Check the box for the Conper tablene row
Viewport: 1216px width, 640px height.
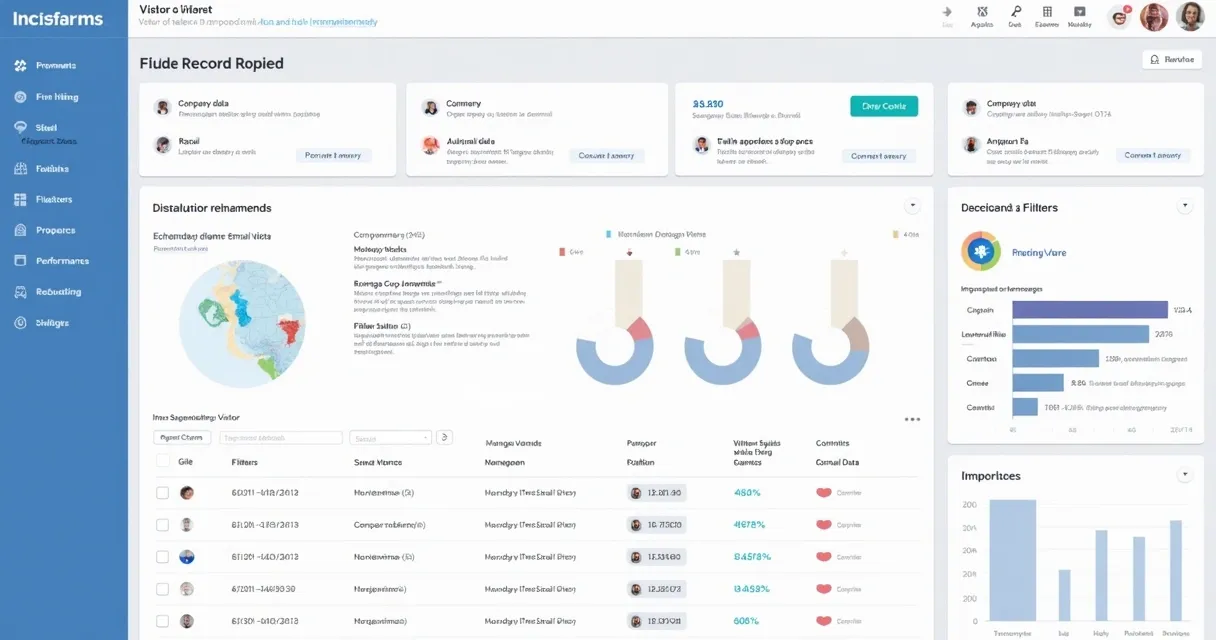tap(162, 524)
